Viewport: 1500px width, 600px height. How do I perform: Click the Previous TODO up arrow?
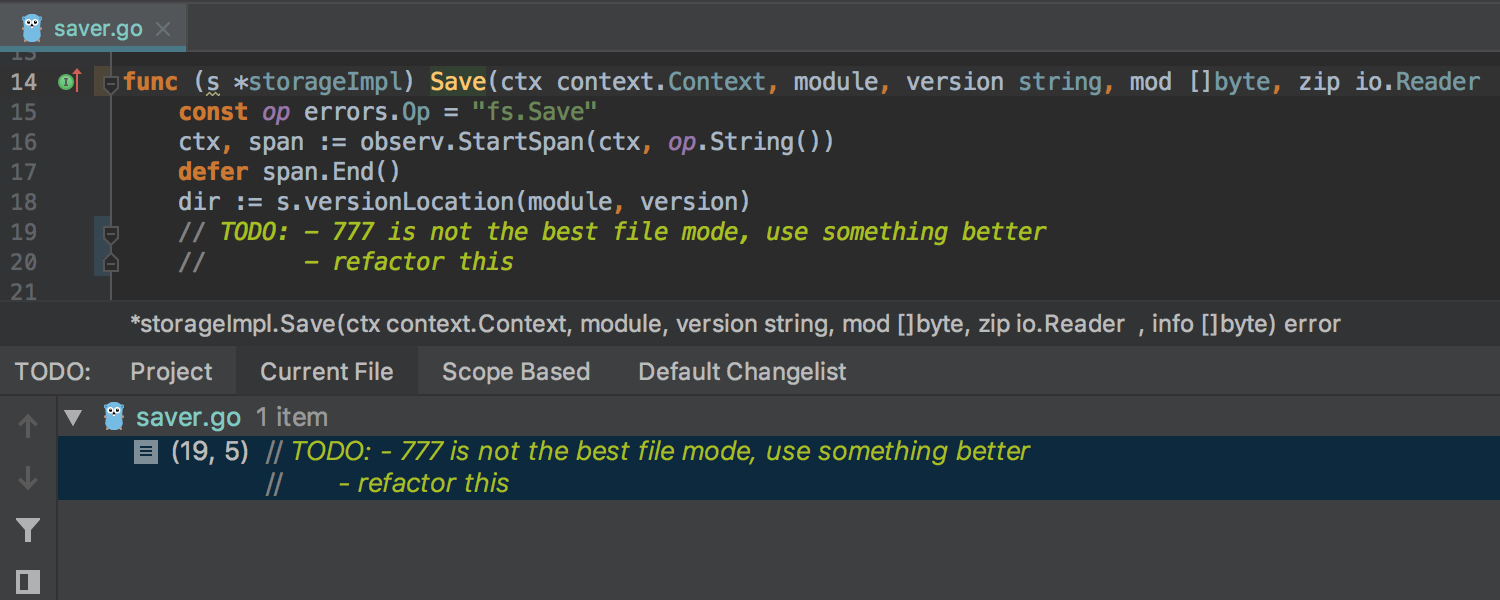(28, 427)
